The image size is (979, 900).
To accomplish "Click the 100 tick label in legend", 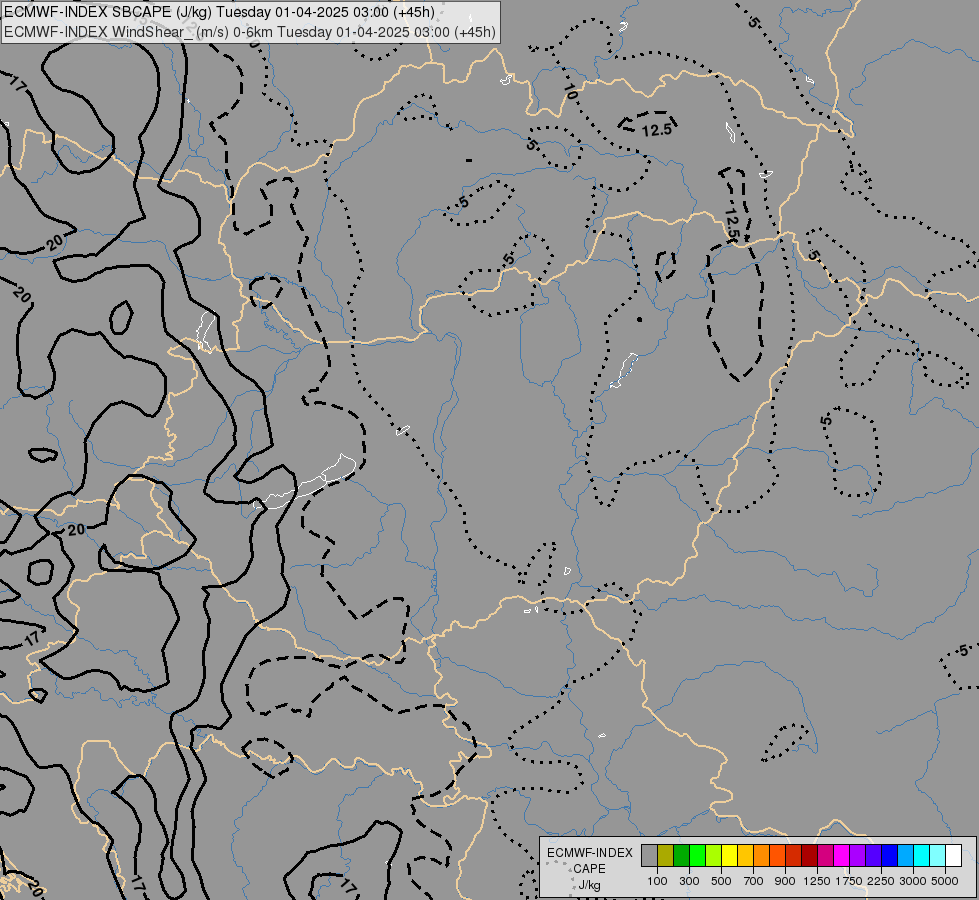I will pos(657,881).
